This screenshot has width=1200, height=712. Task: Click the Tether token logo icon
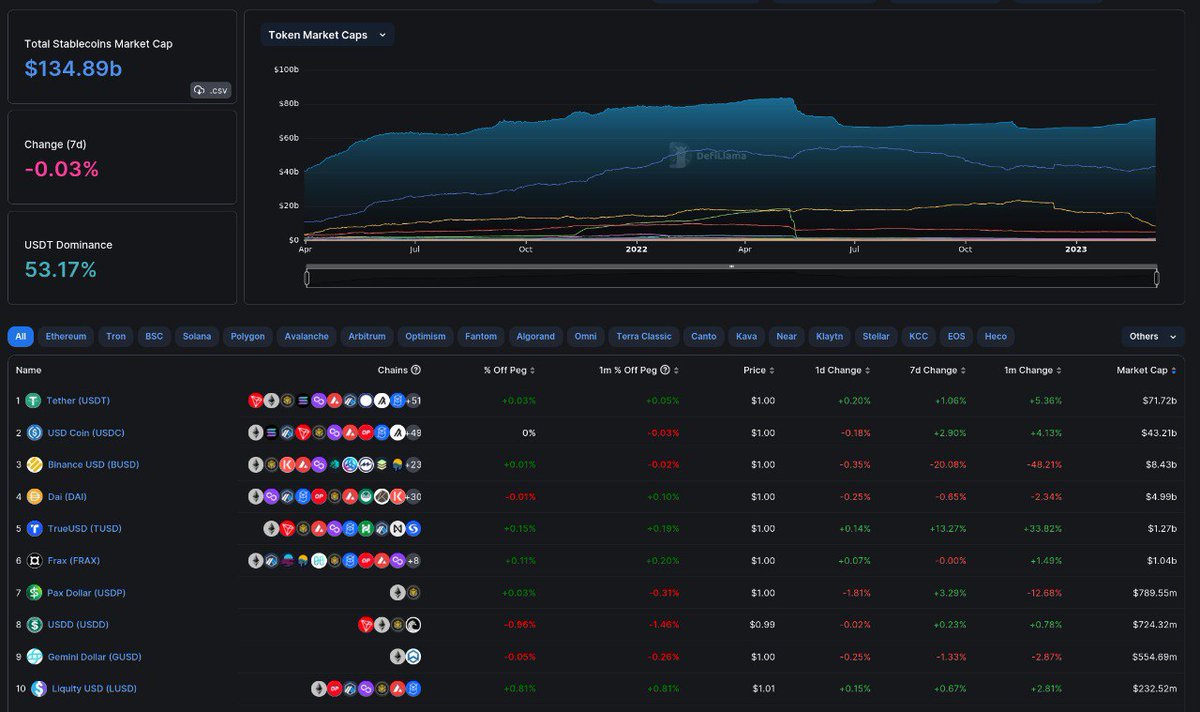(x=33, y=401)
